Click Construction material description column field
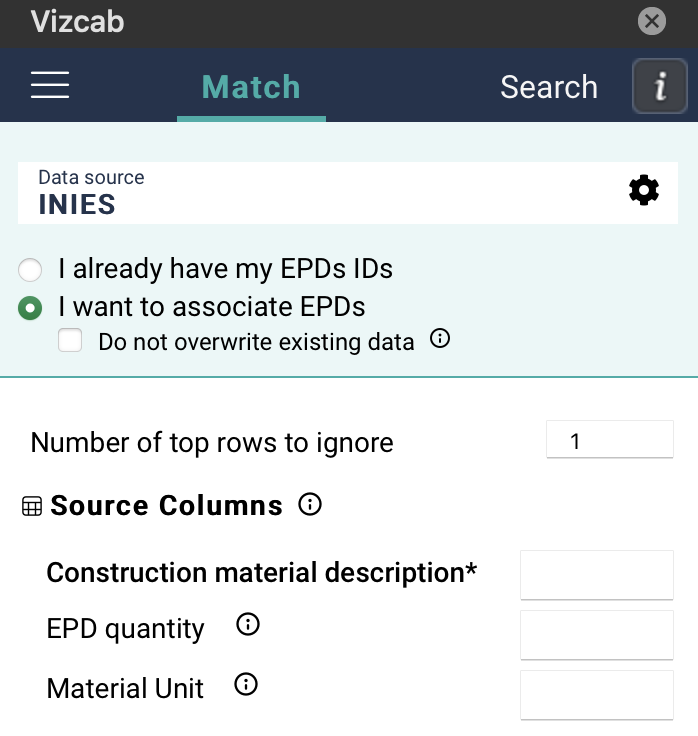The width and height of the screenshot is (698, 736). click(x=597, y=574)
